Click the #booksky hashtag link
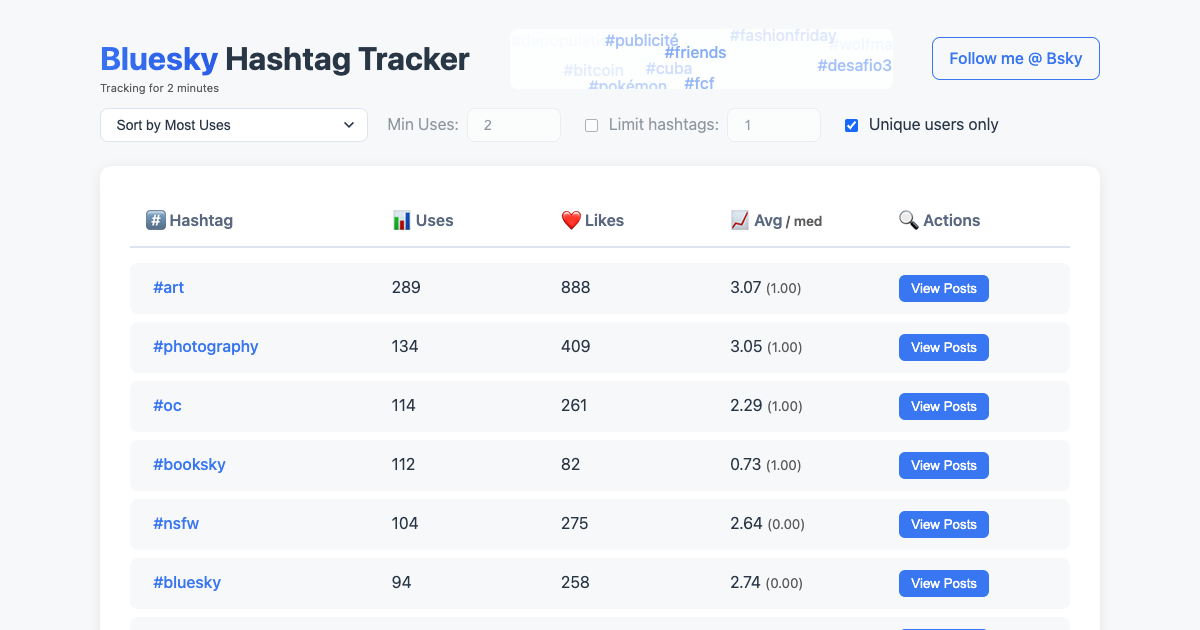Image resolution: width=1200 pixels, height=630 pixels. tap(189, 465)
